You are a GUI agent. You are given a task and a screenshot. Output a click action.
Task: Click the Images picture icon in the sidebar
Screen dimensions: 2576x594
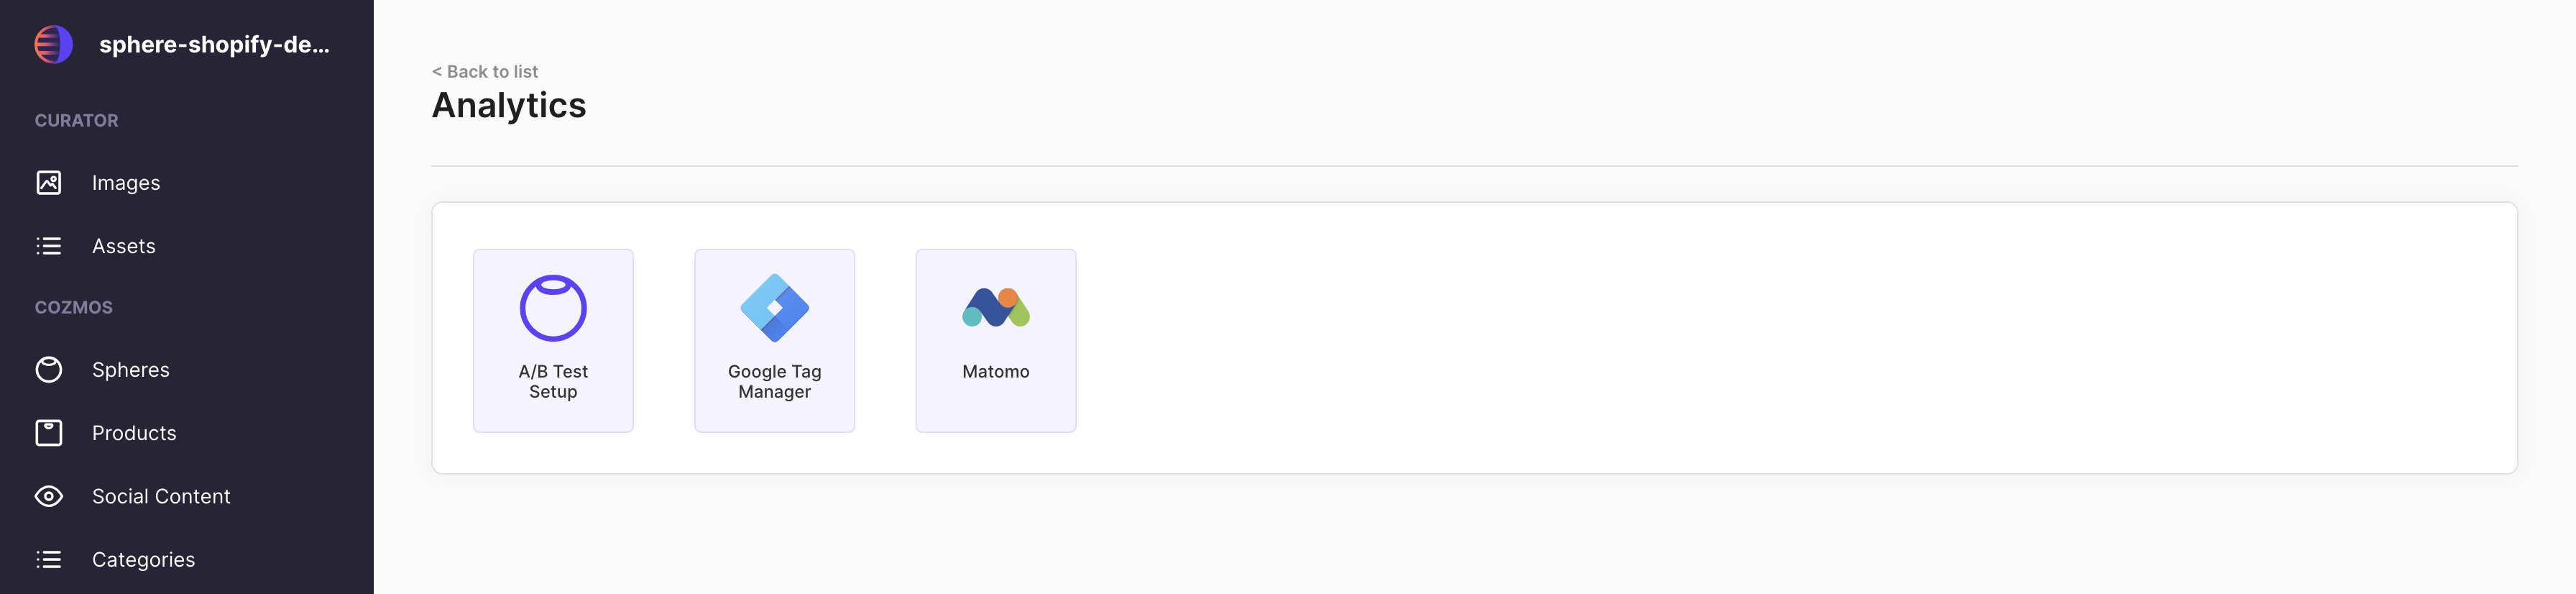pyautogui.click(x=49, y=183)
